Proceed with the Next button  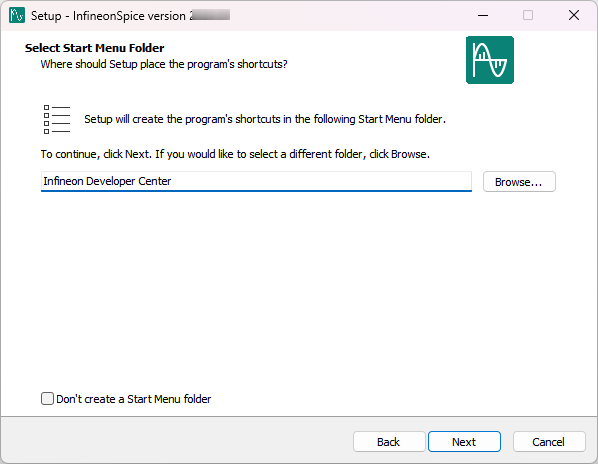click(x=464, y=442)
